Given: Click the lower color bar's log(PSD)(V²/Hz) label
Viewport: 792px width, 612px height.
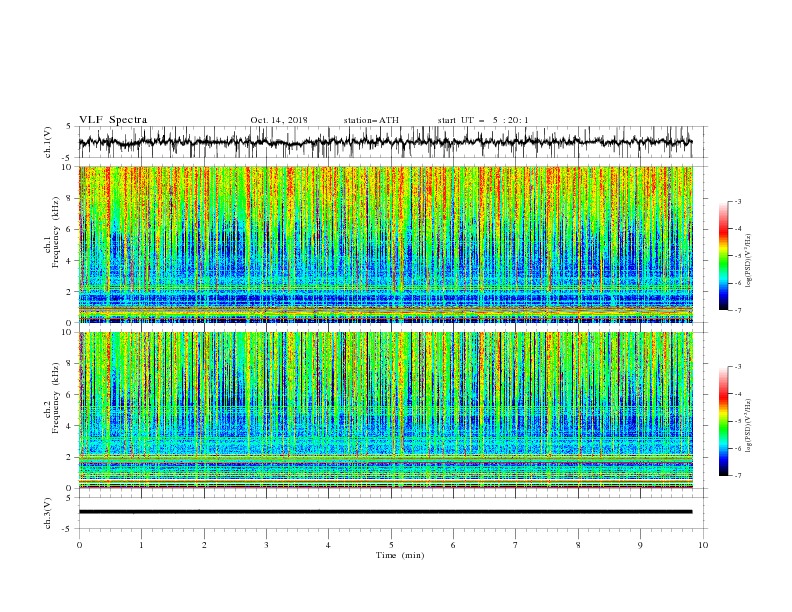Looking at the screenshot, I should click(x=749, y=426).
